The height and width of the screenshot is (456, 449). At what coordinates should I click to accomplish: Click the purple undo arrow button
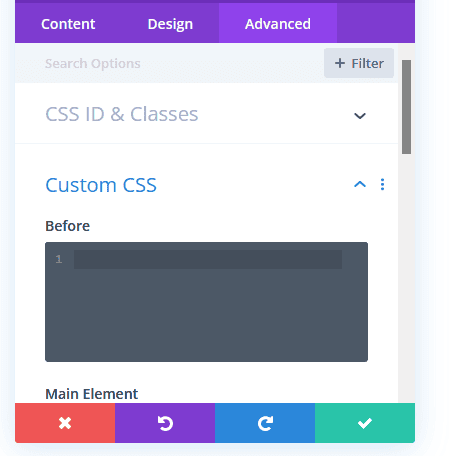click(165, 423)
